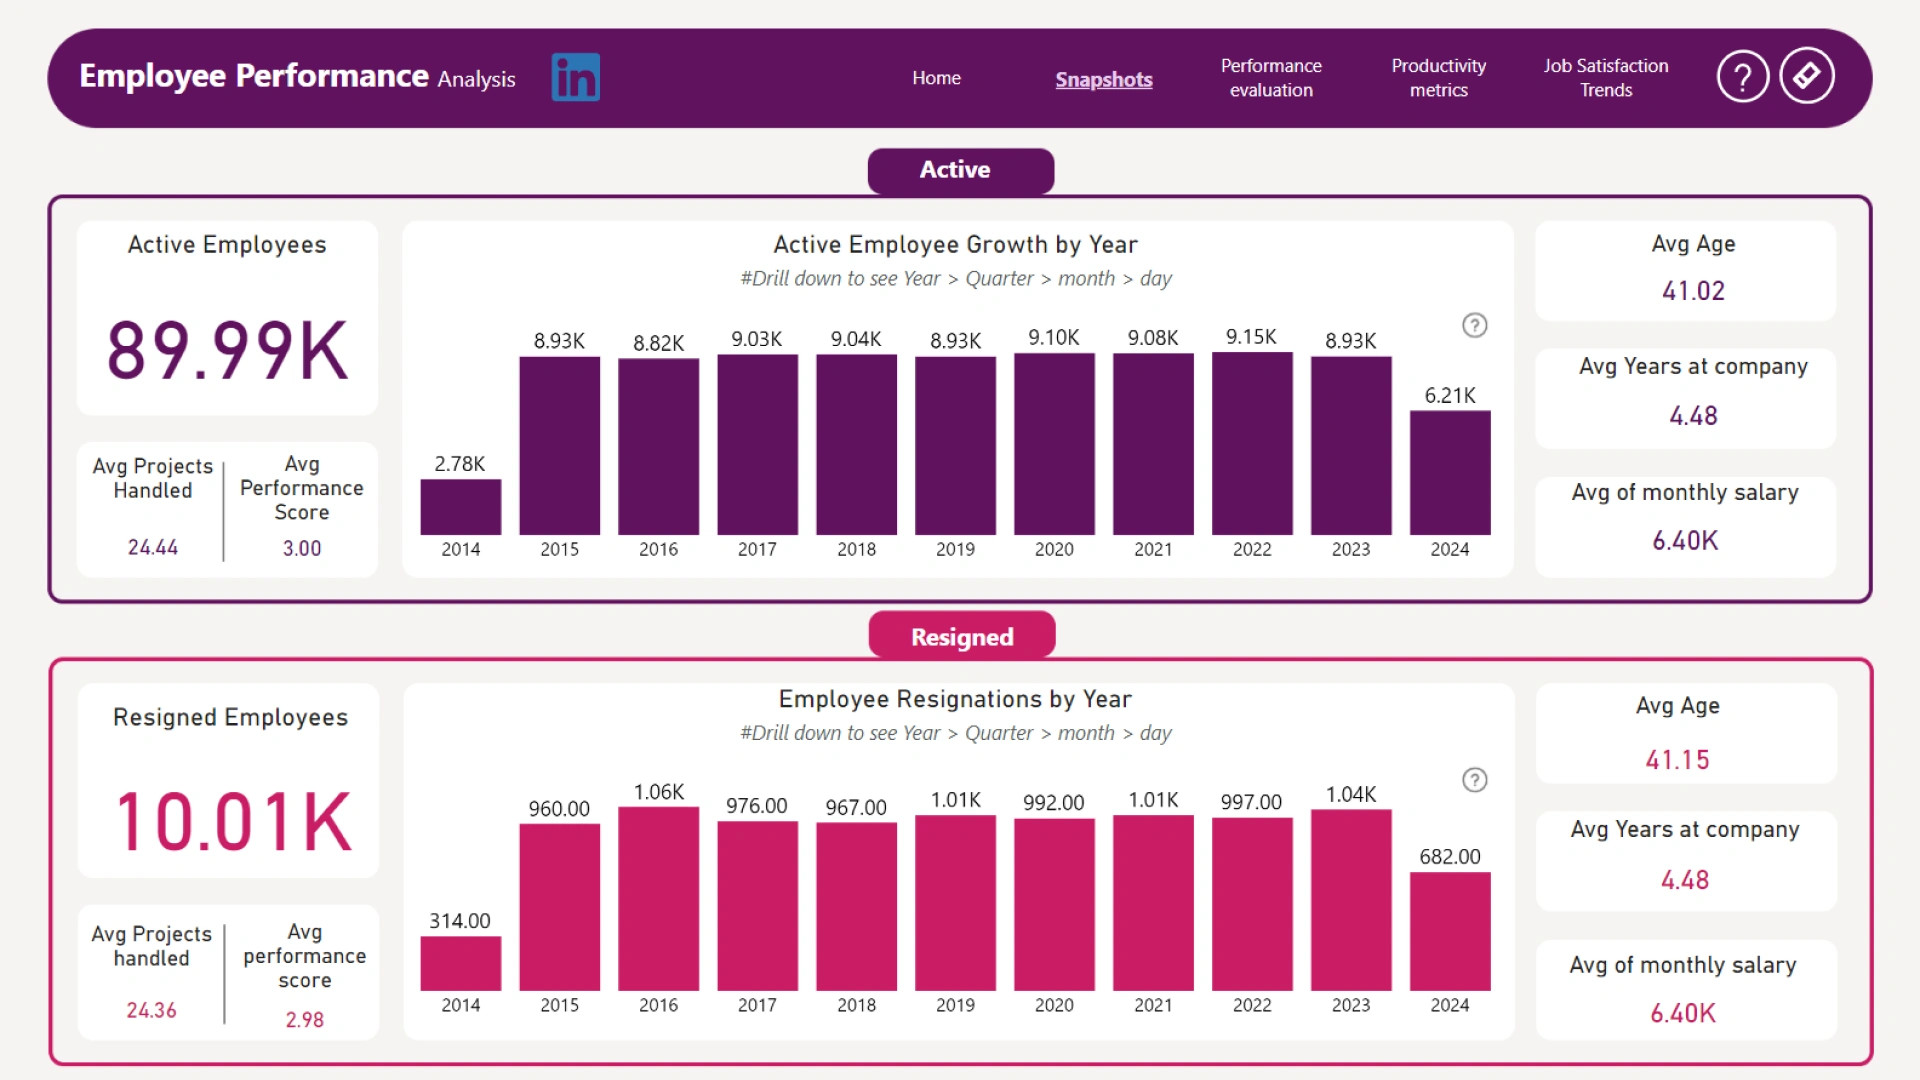
Task: Click the 2022 active bar labeled 9.15K
Action: point(1252,444)
